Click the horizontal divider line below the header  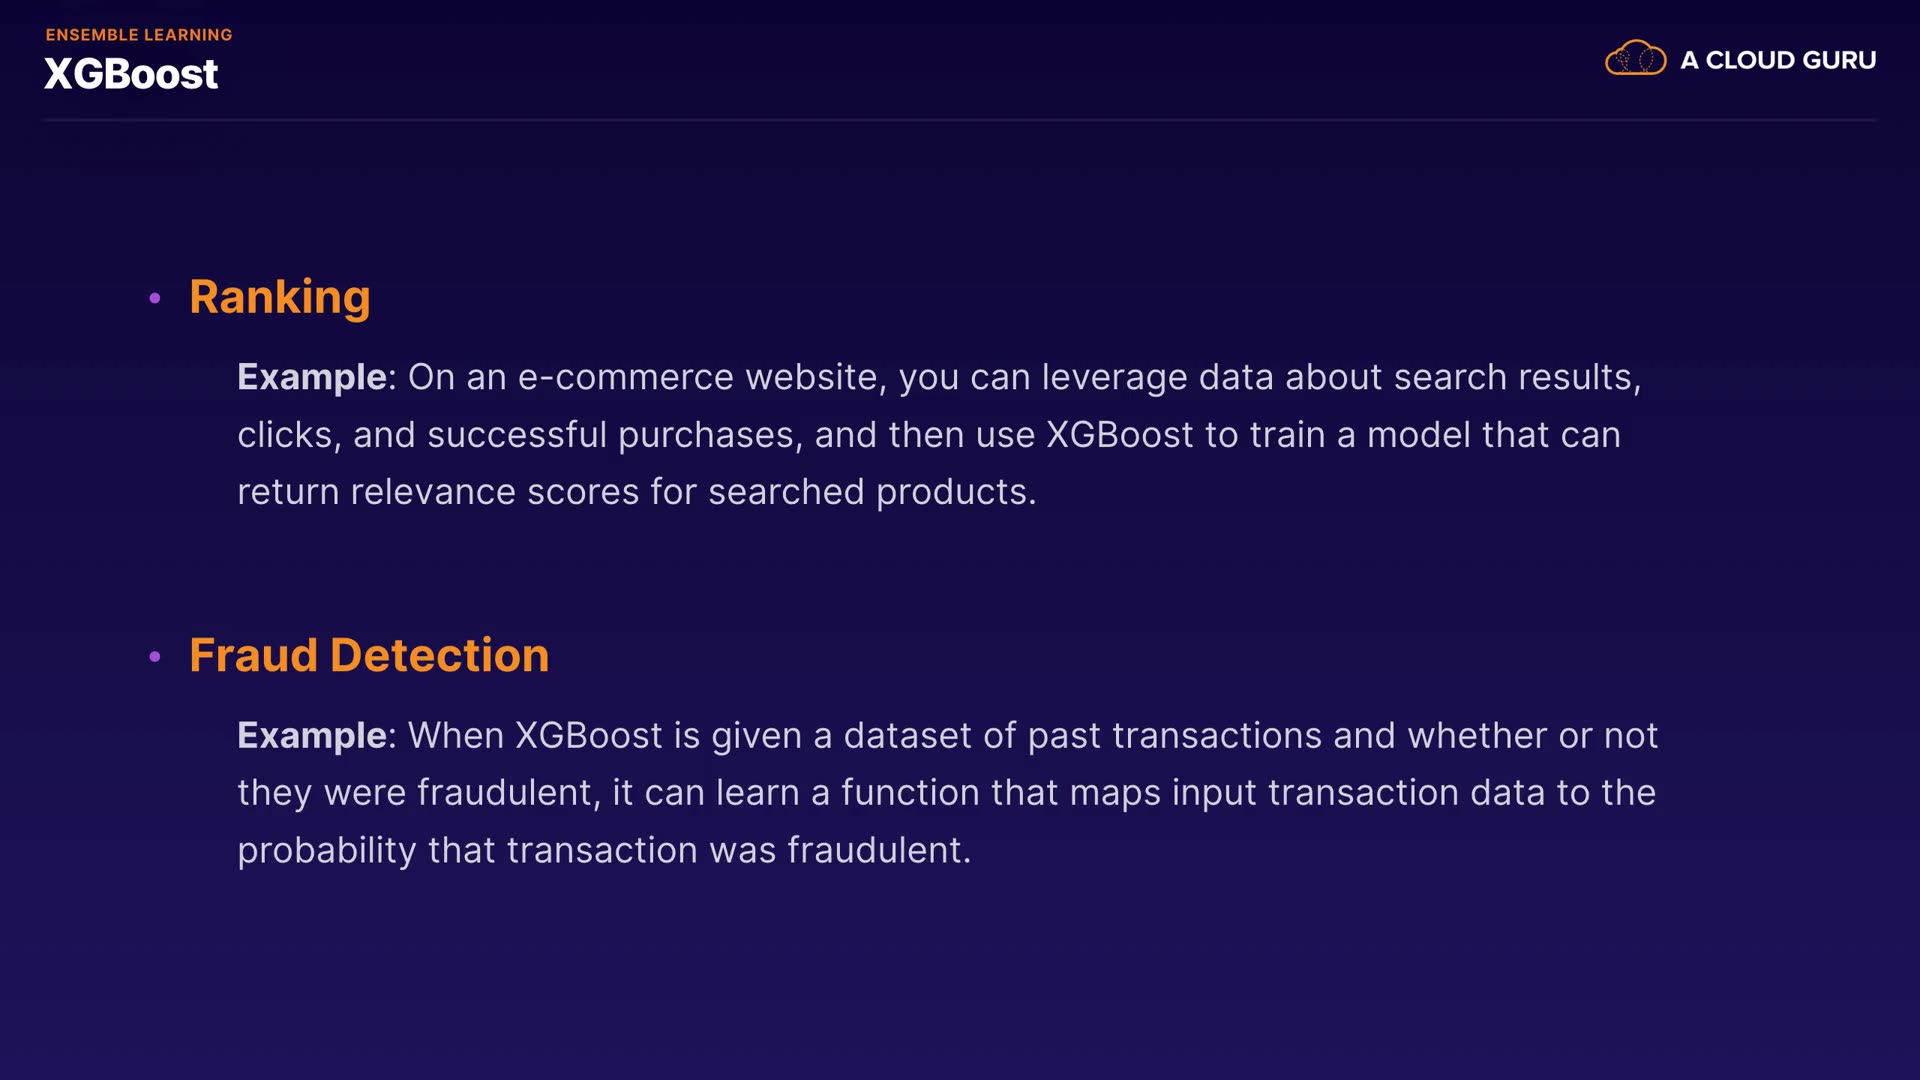tap(960, 120)
